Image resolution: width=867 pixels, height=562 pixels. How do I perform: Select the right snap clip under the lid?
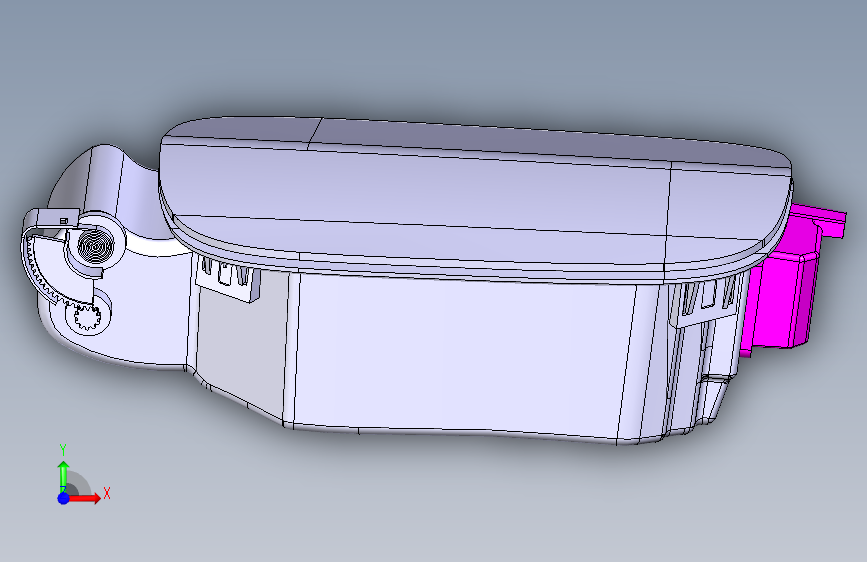(x=704, y=304)
